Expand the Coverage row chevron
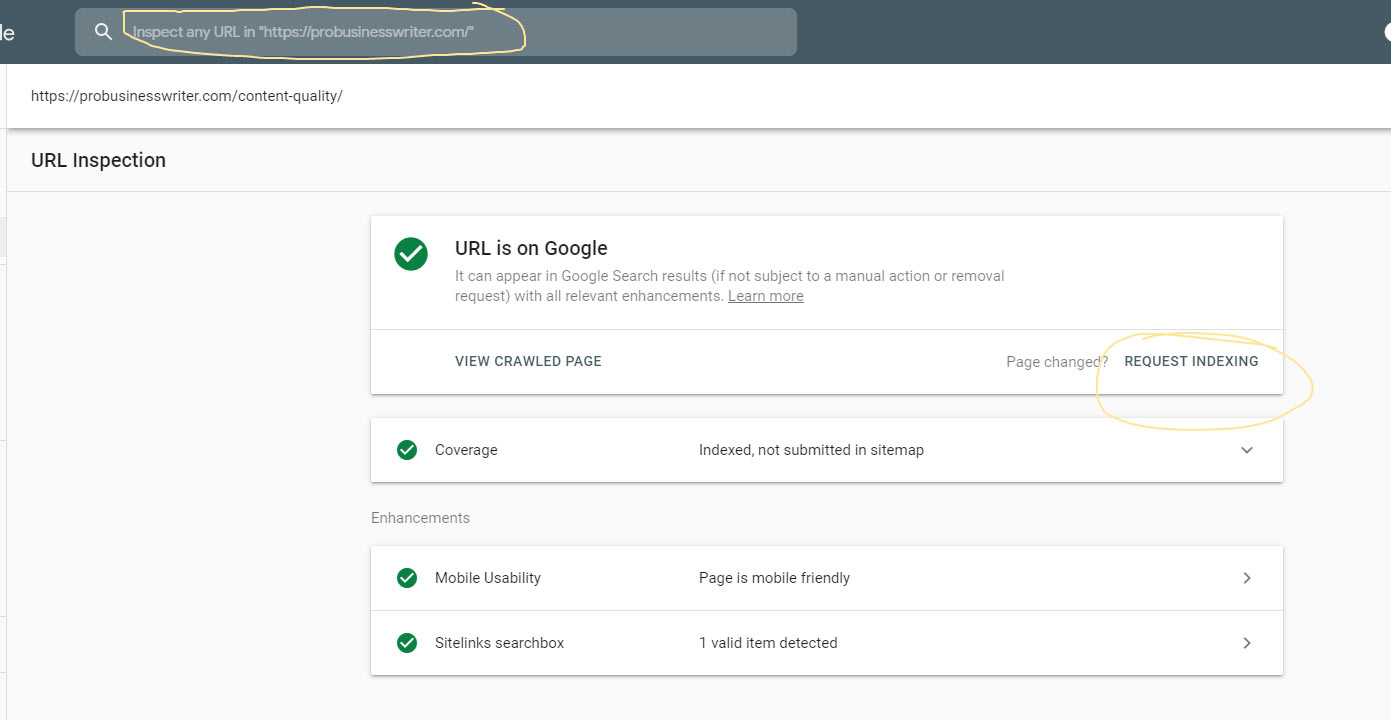1391x720 pixels. click(1247, 450)
